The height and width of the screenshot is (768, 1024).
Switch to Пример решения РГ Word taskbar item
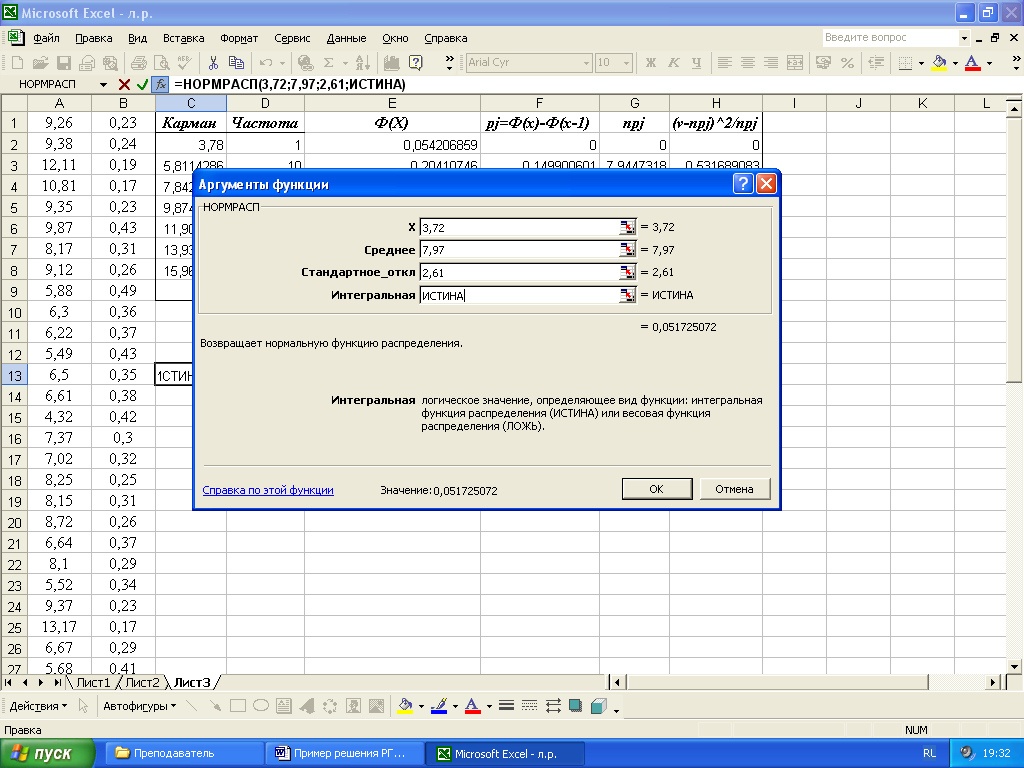344,754
